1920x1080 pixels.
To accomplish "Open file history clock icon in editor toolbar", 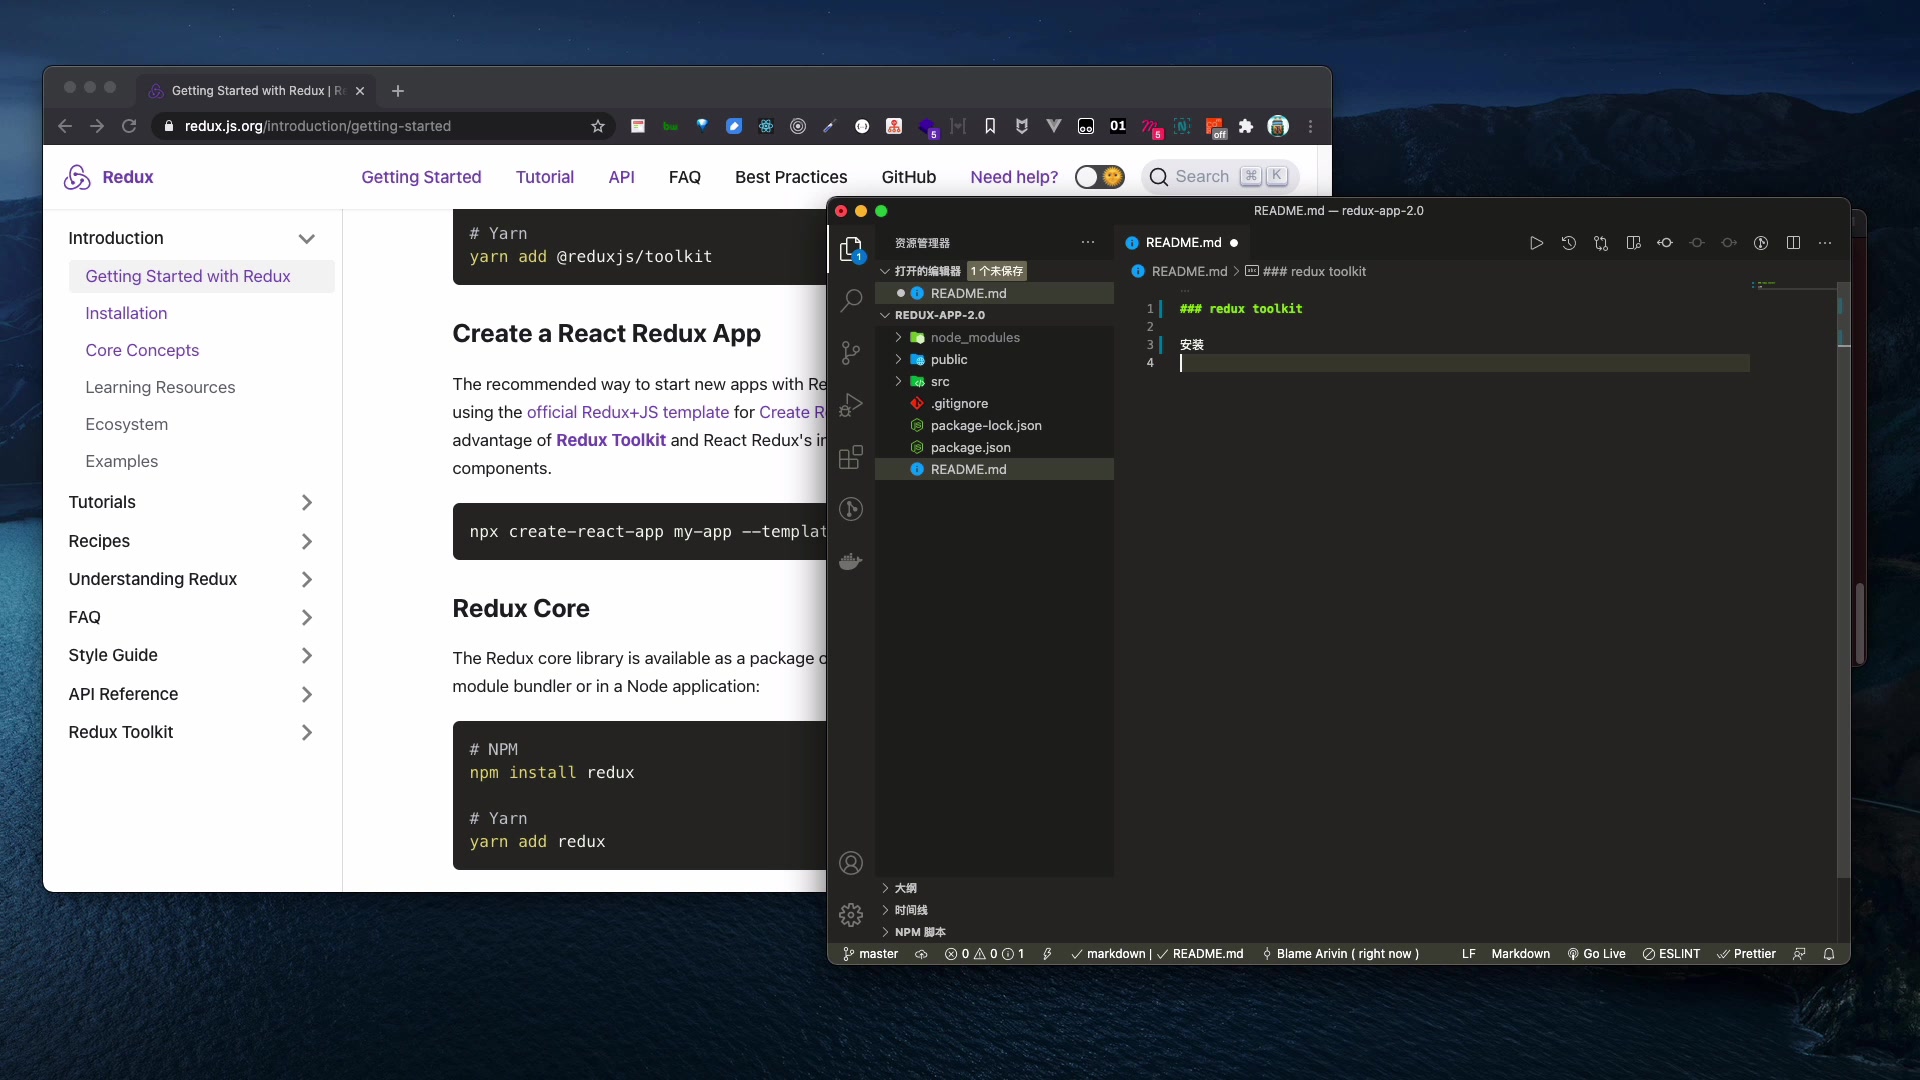I will 1568,243.
